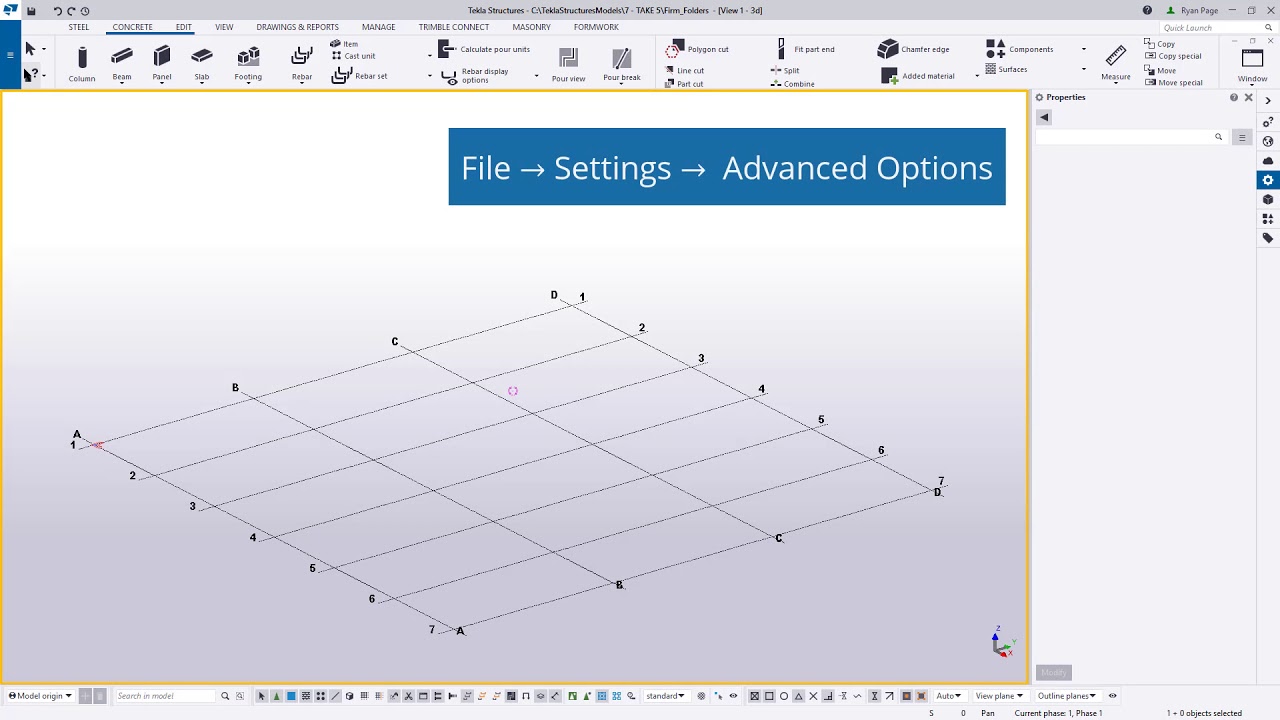Open the standard selection filter dropdown
The height and width of the screenshot is (720, 1280).
(666, 696)
